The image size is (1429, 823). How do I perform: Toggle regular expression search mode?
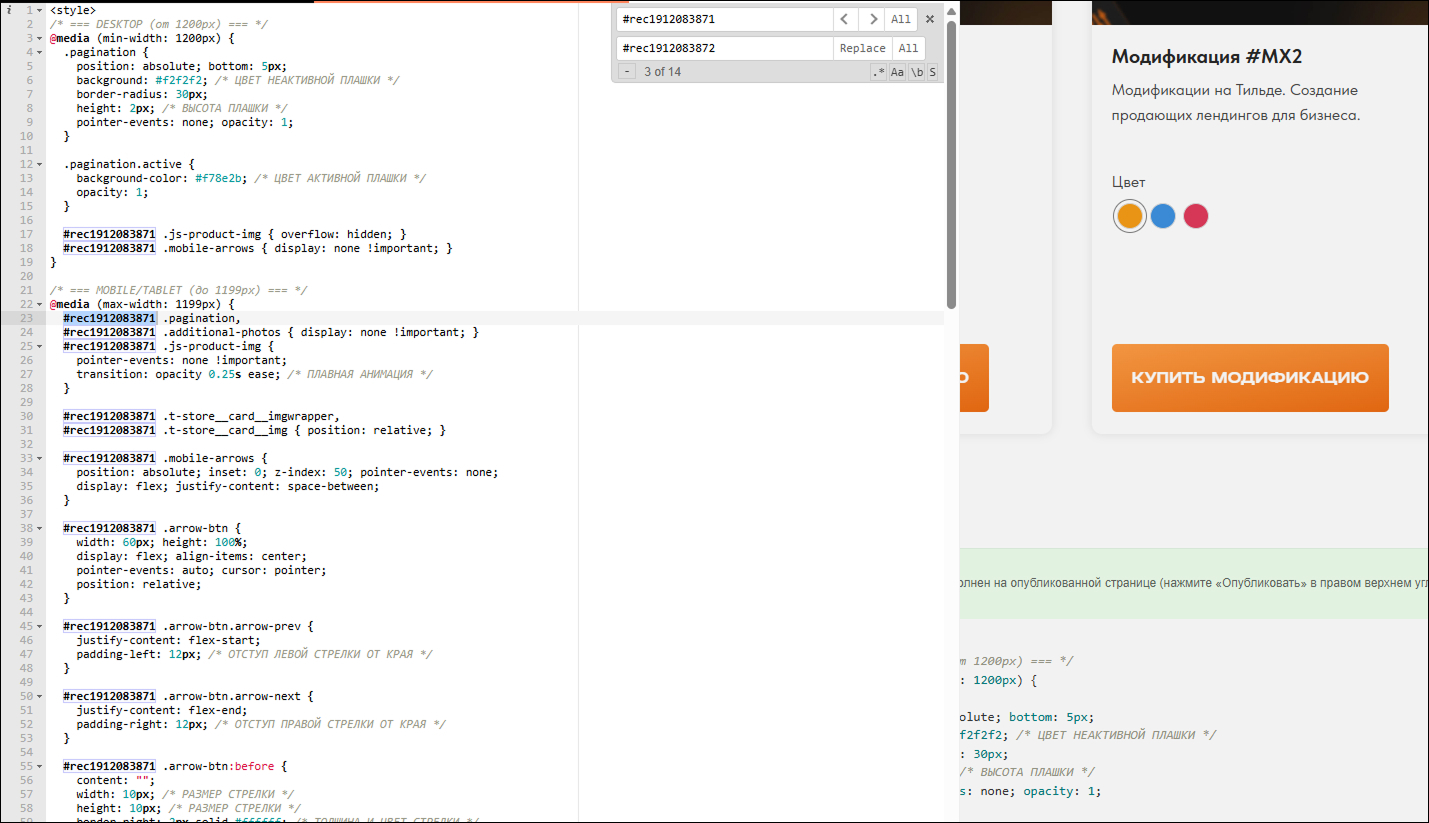point(879,72)
